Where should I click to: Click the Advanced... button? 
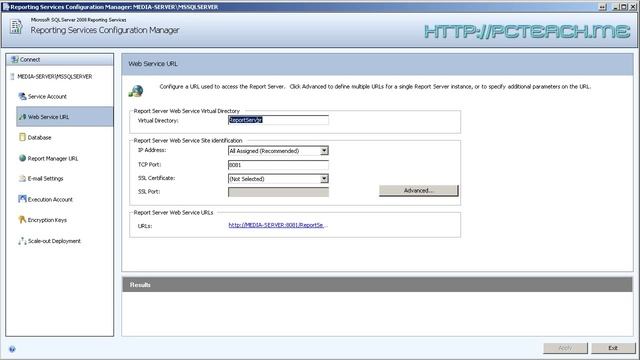click(x=418, y=191)
